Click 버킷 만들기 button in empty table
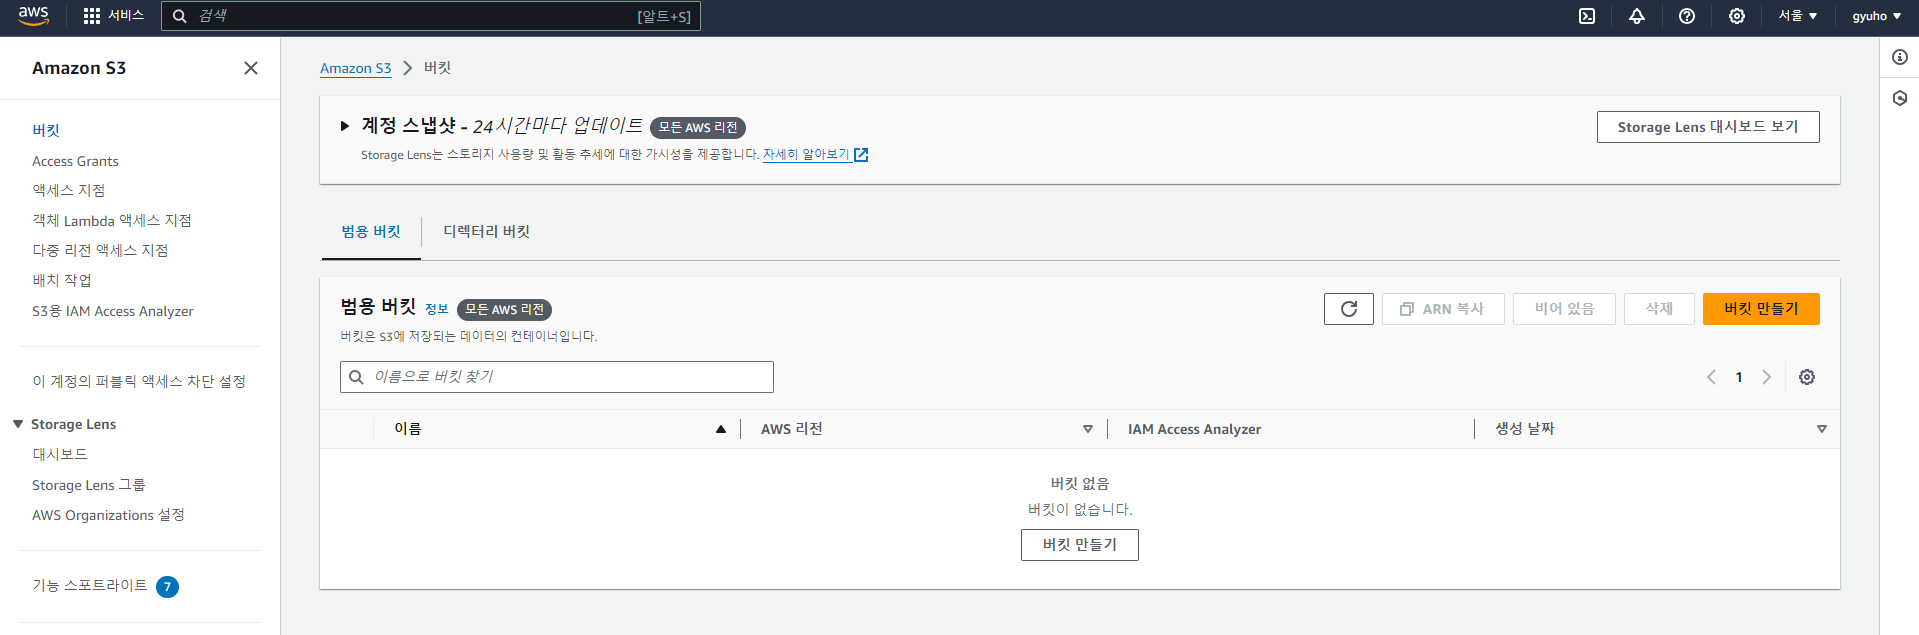 coord(1080,545)
